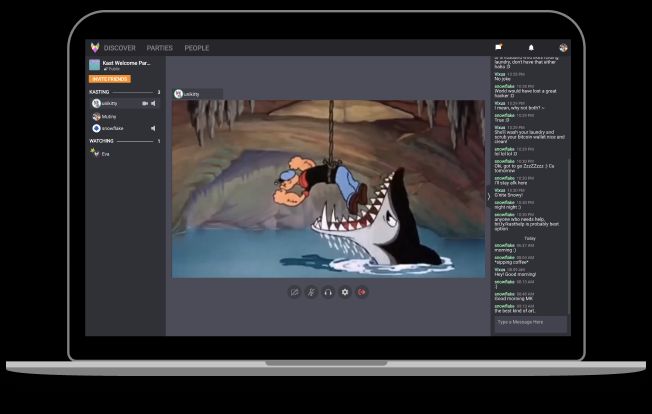Collapse the chat panel with the arrow
This screenshot has width=652, height=414.
click(x=489, y=196)
